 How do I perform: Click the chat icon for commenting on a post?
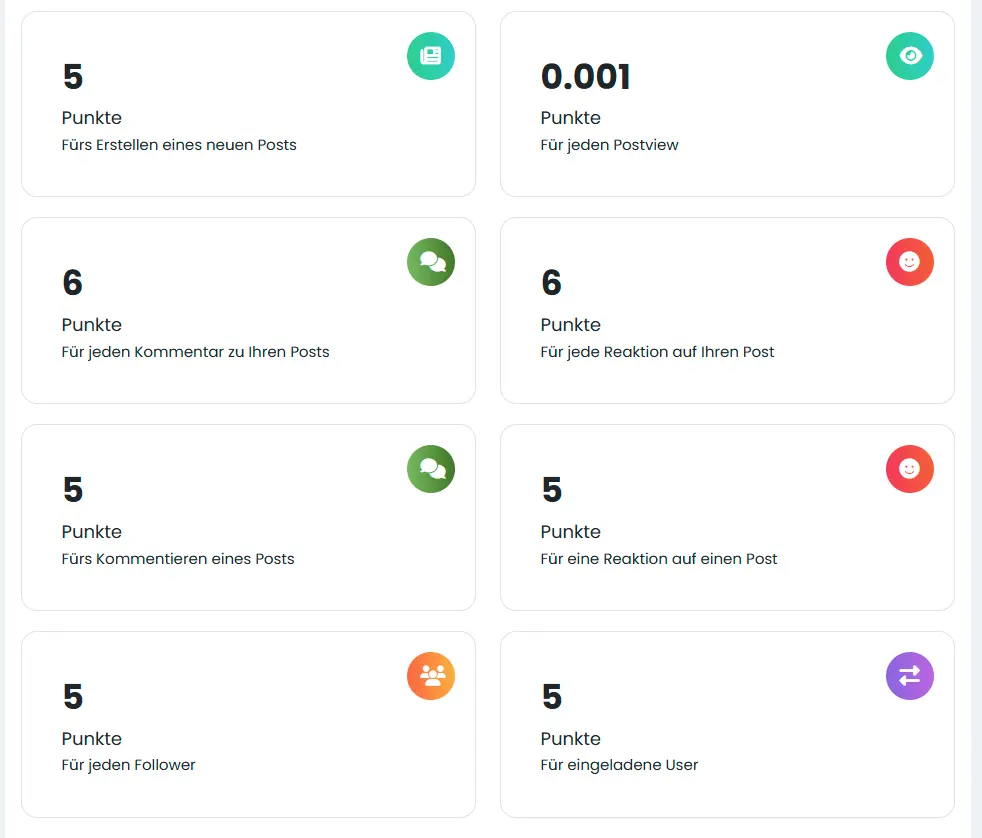pos(431,469)
